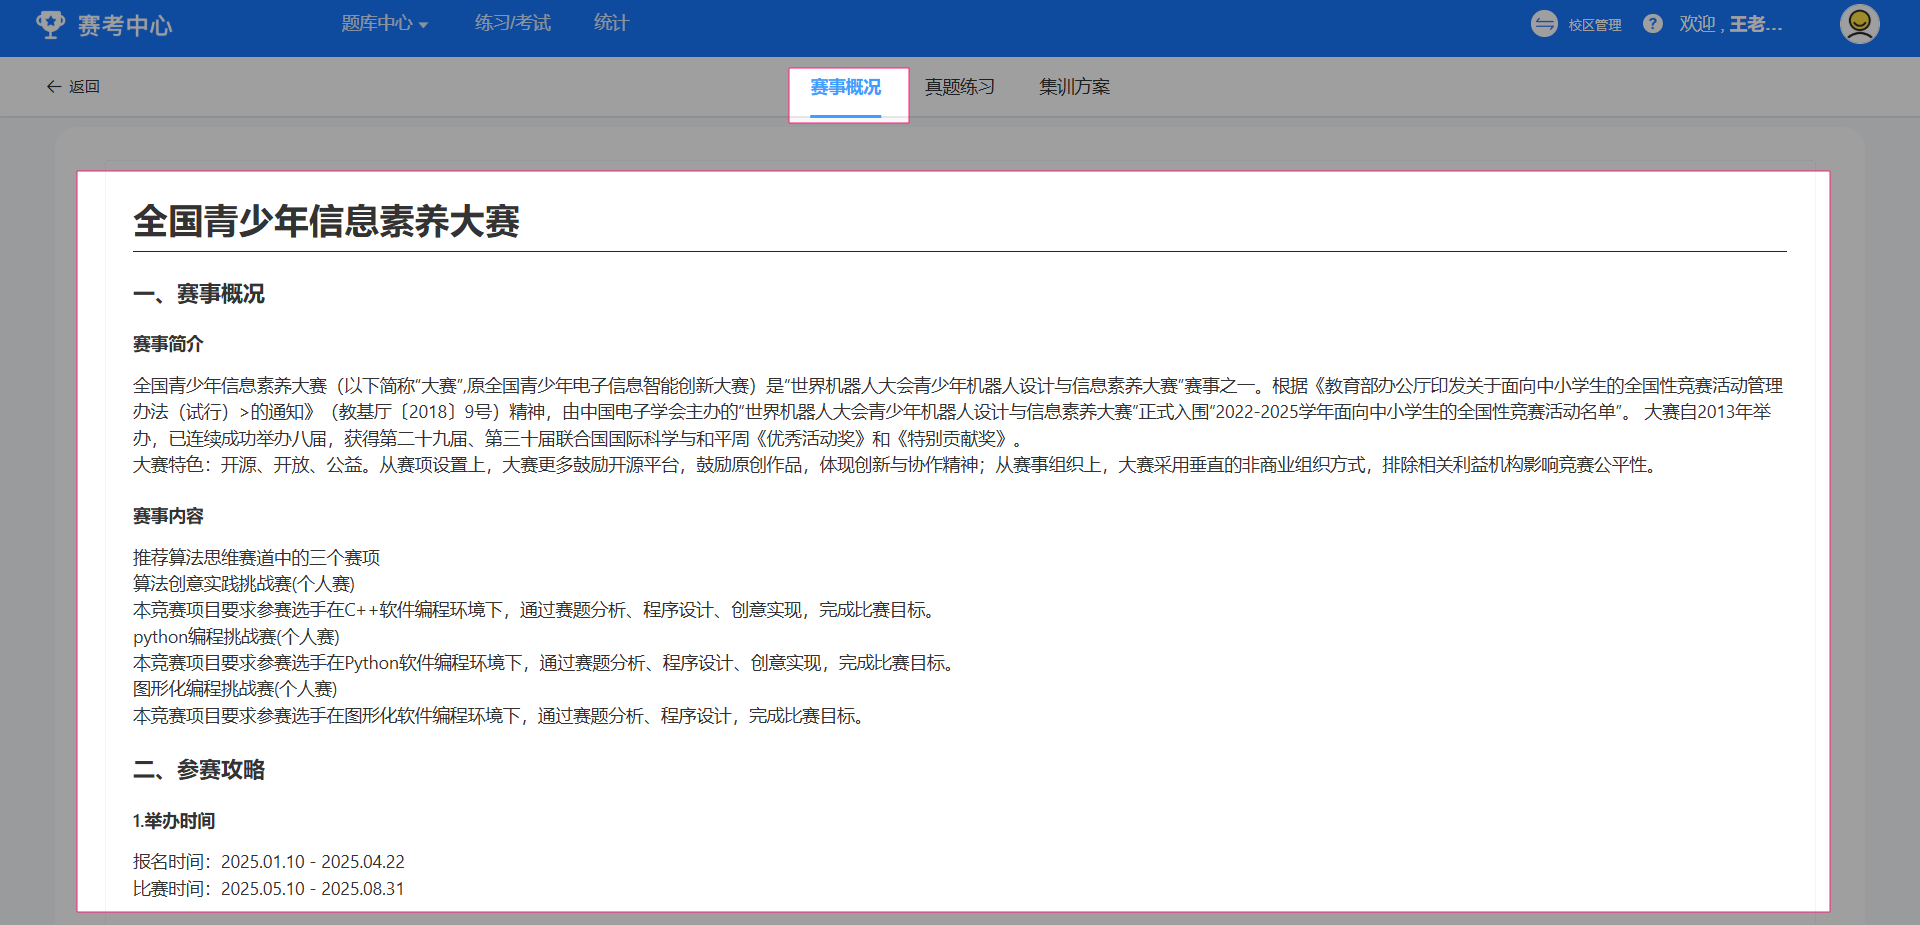1920x925 pixels.
Task: Click the 校区管理 switch icon
Action: click(1544, 24)
